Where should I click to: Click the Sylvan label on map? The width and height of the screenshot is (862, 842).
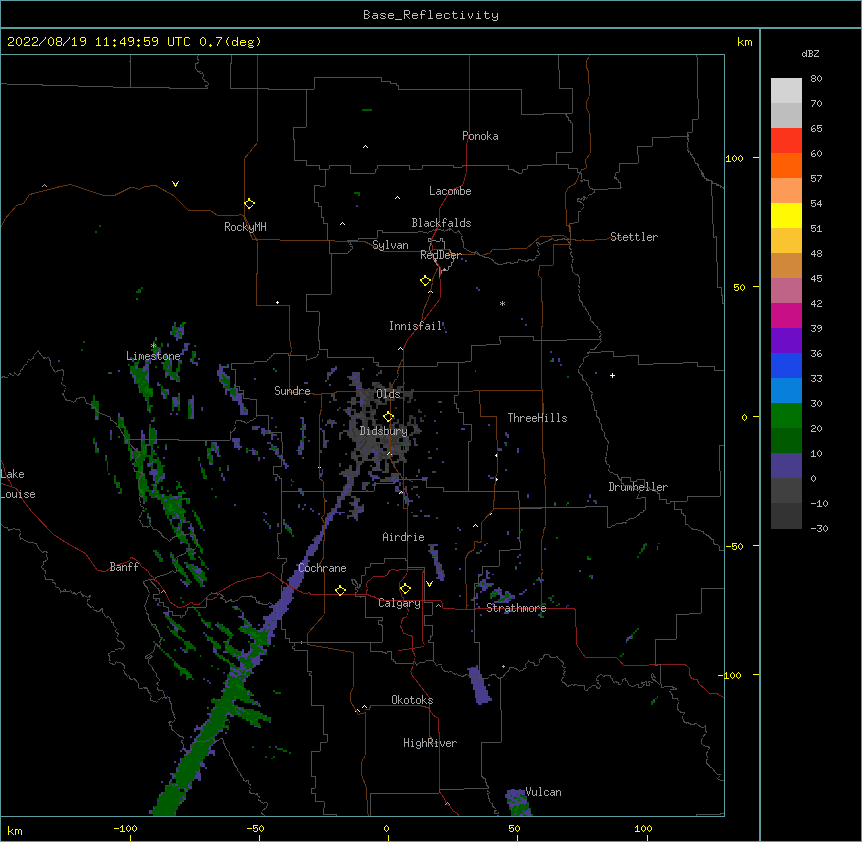(390, 245)
